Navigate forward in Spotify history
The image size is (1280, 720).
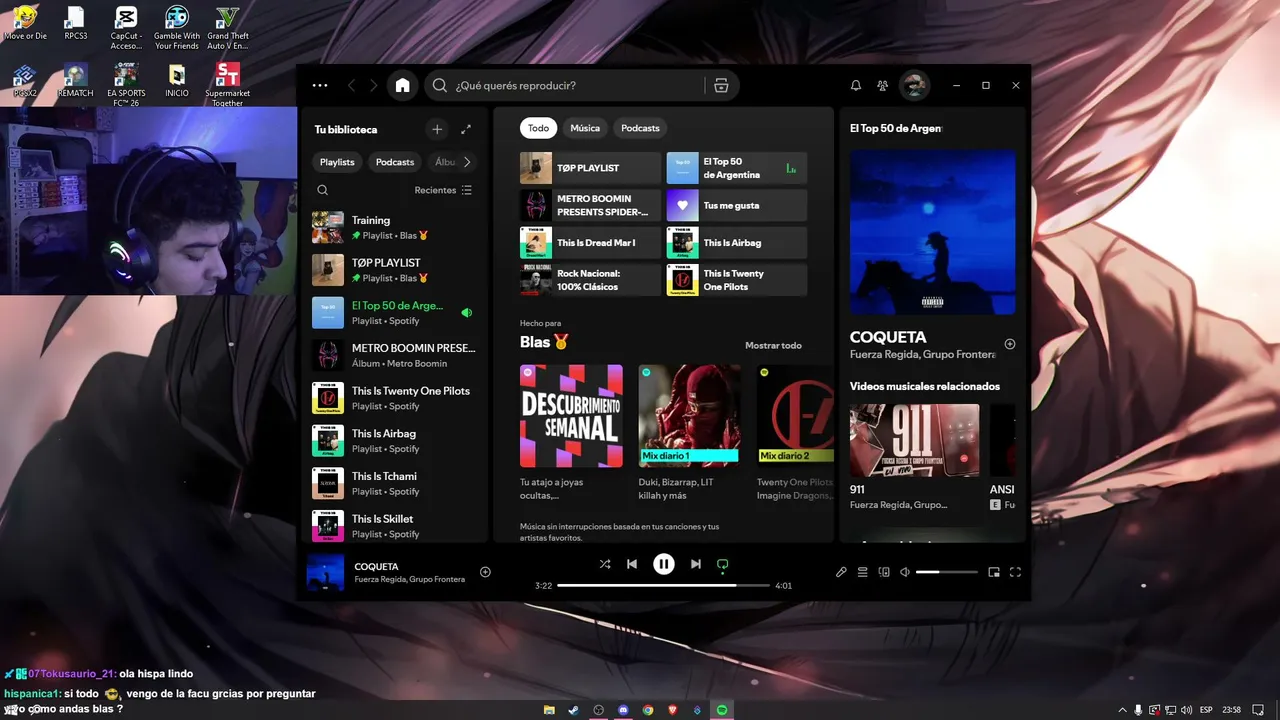click(x=374, y=86)
